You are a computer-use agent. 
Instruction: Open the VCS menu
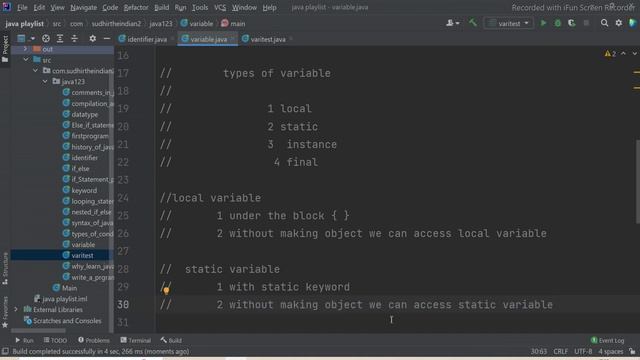[x=220, y=7]
